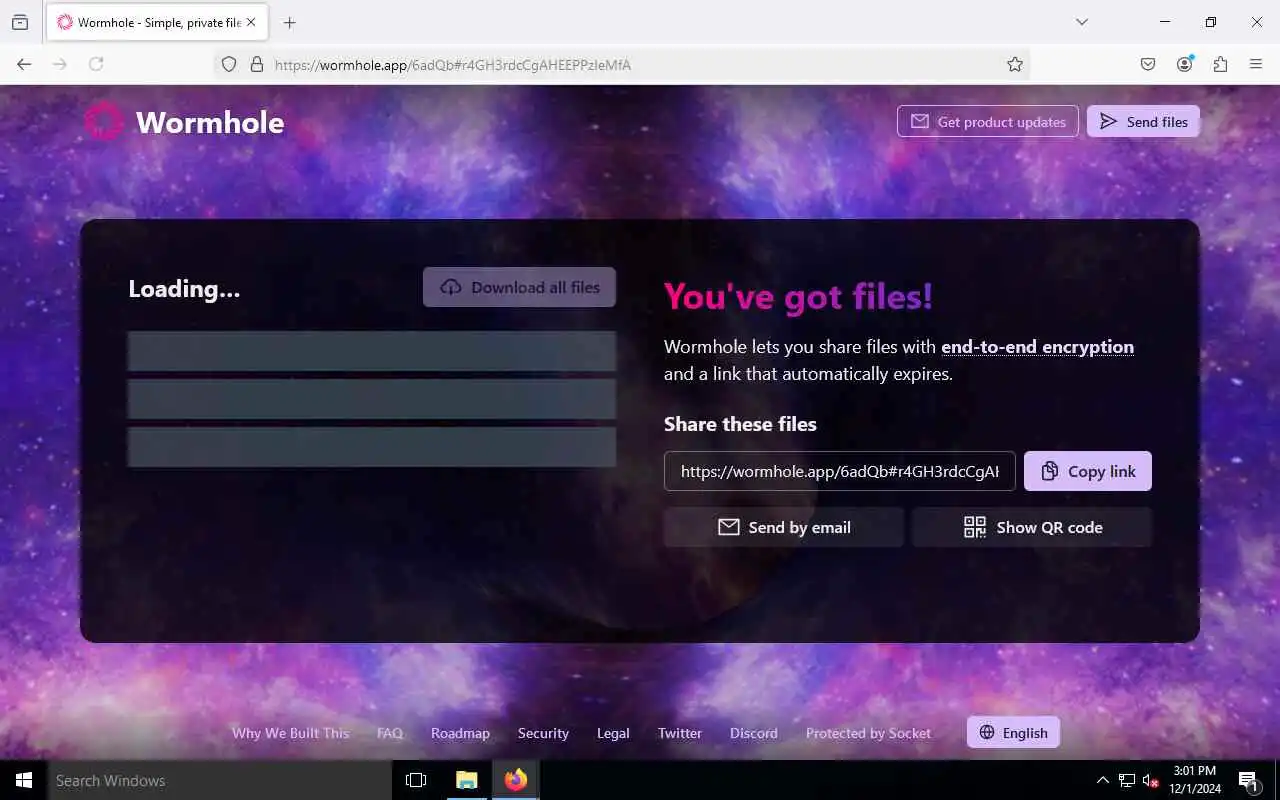Close the Wormhole browser tab

click(x=251, y=22)
